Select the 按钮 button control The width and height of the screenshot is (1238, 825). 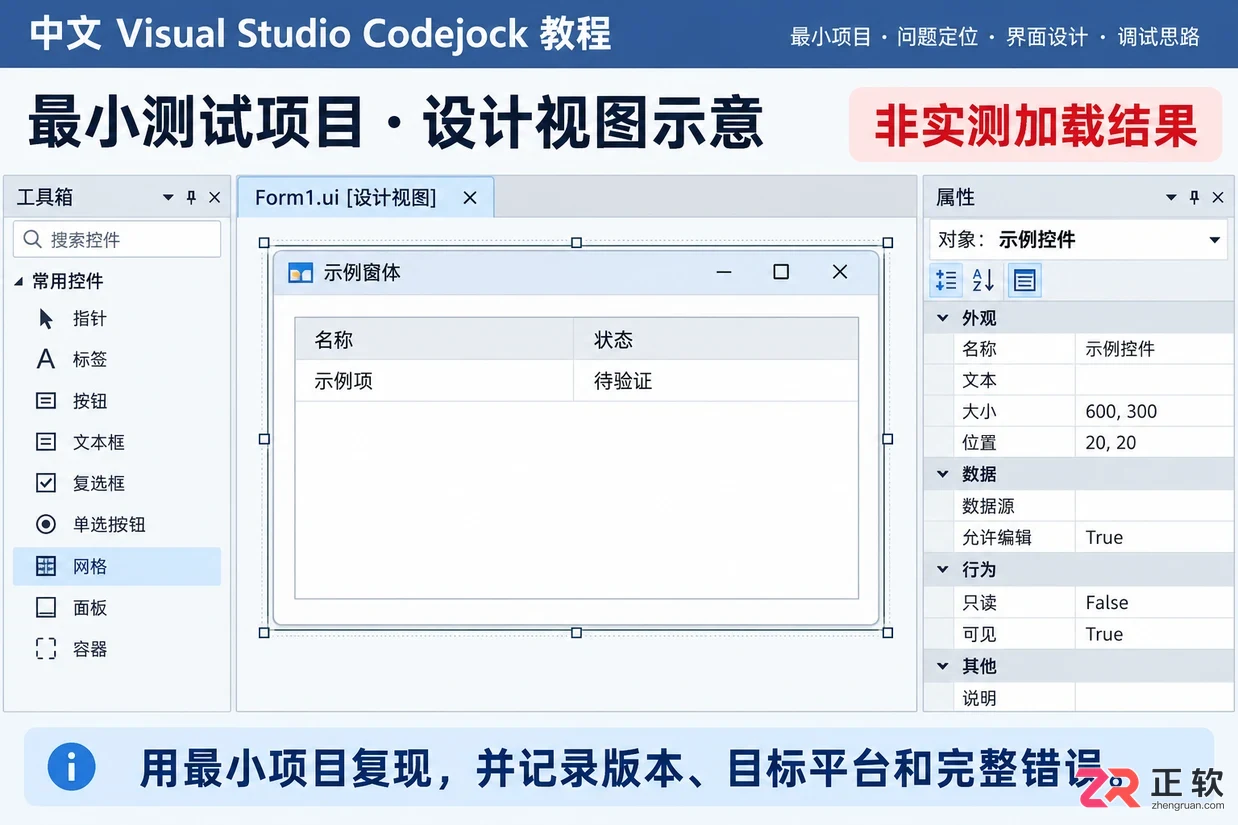tap(117, 401)
